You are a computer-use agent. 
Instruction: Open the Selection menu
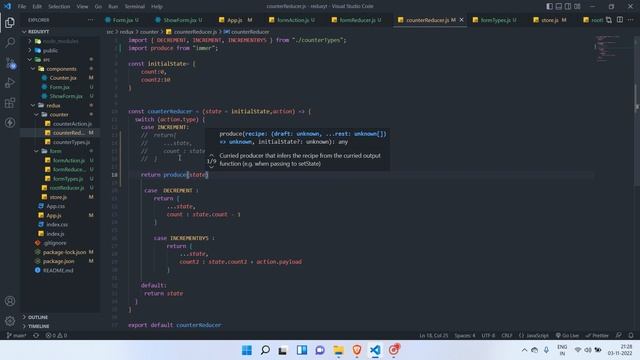pyautogui.click(x=59, y=7)
